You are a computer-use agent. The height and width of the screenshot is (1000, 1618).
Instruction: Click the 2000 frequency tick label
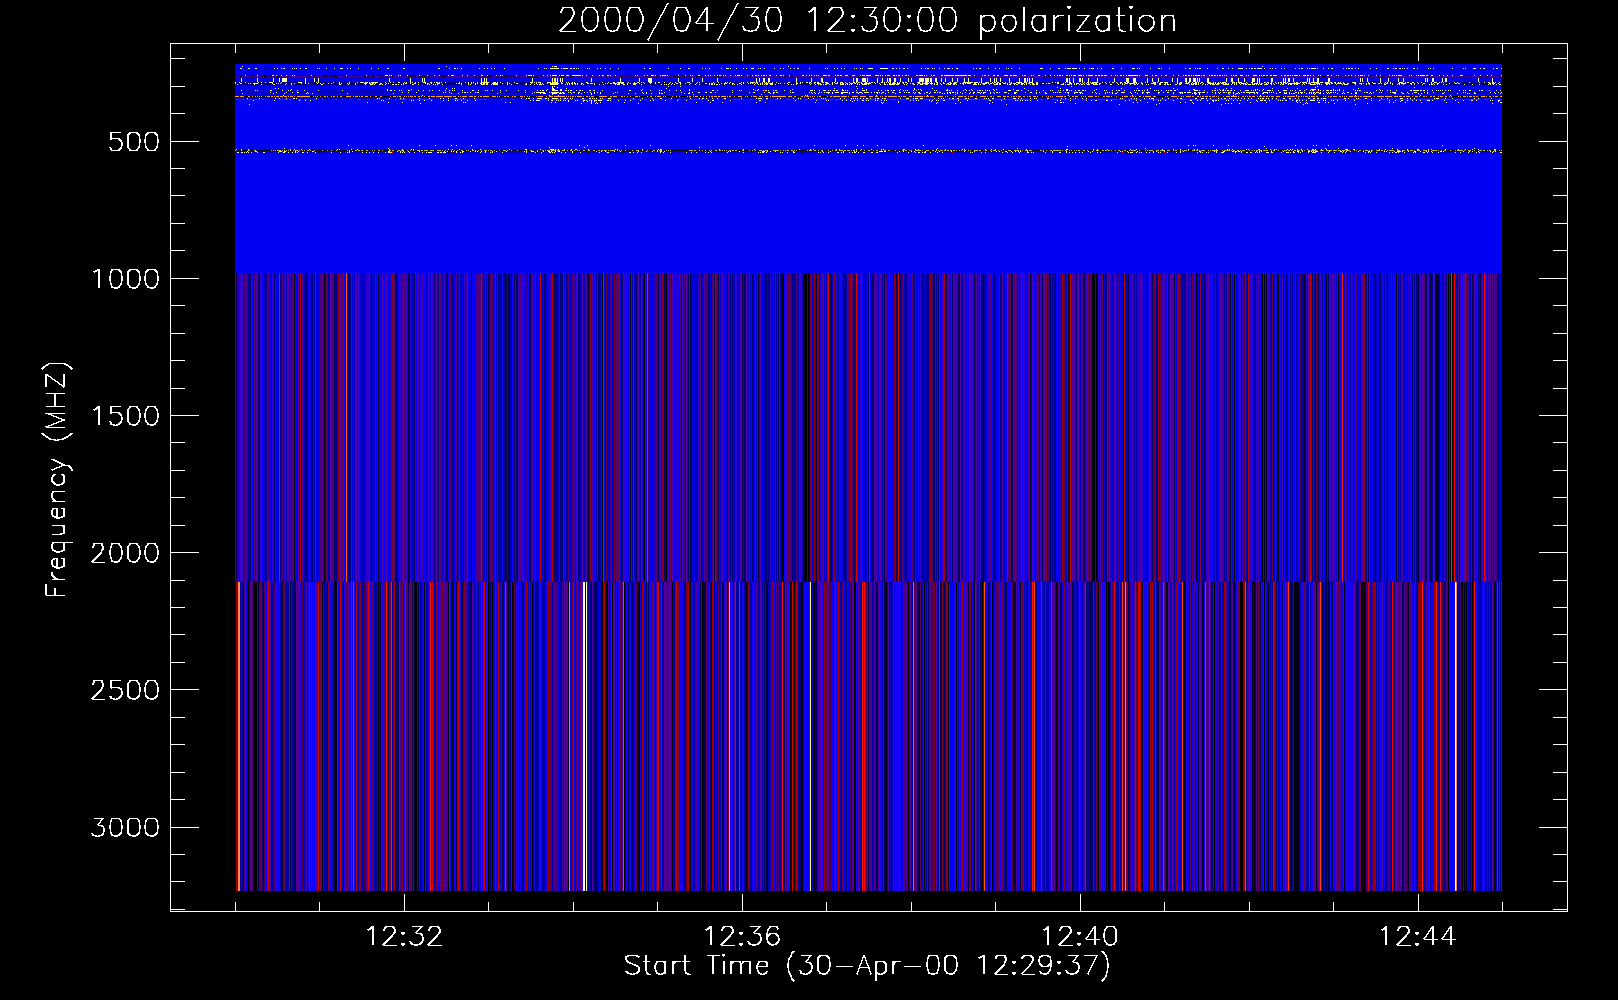click(125, 553)
